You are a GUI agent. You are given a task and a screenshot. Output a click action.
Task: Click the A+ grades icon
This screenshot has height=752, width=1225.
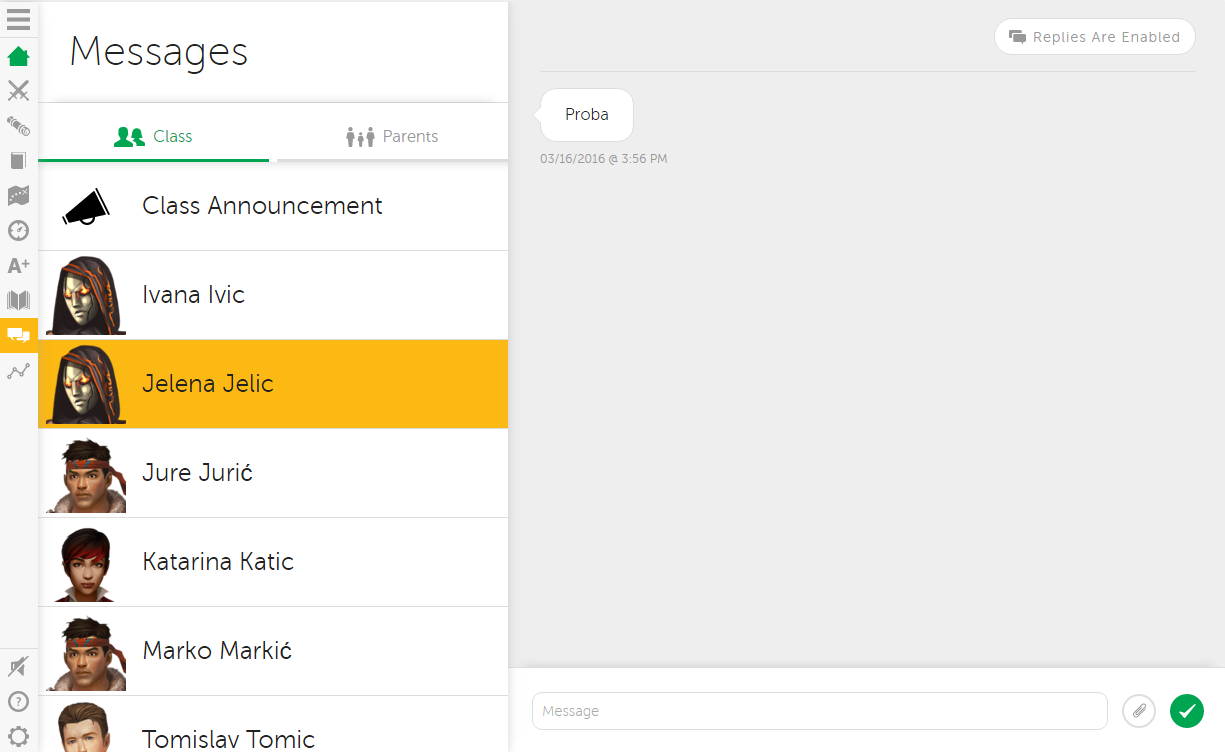18,265
